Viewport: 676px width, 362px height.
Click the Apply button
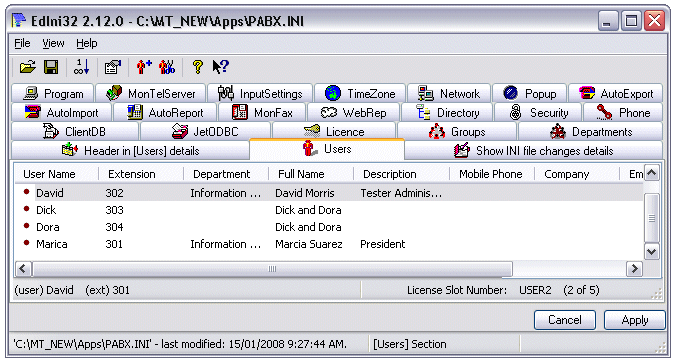click(x=635, y=320)
